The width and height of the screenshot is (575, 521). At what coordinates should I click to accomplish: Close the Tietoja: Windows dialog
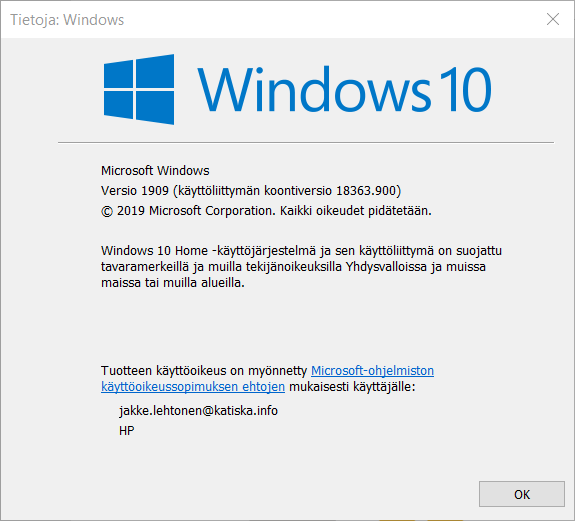click(x=553, y=19)
